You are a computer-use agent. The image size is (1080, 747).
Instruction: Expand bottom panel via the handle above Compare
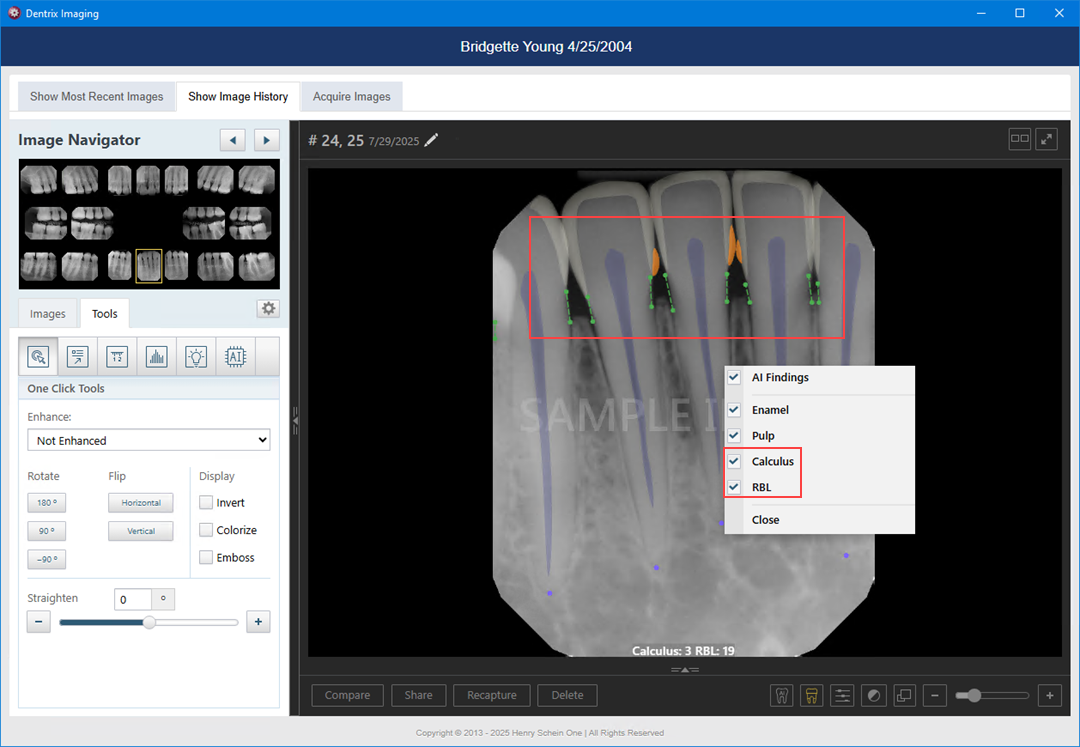tap(685, 669)
